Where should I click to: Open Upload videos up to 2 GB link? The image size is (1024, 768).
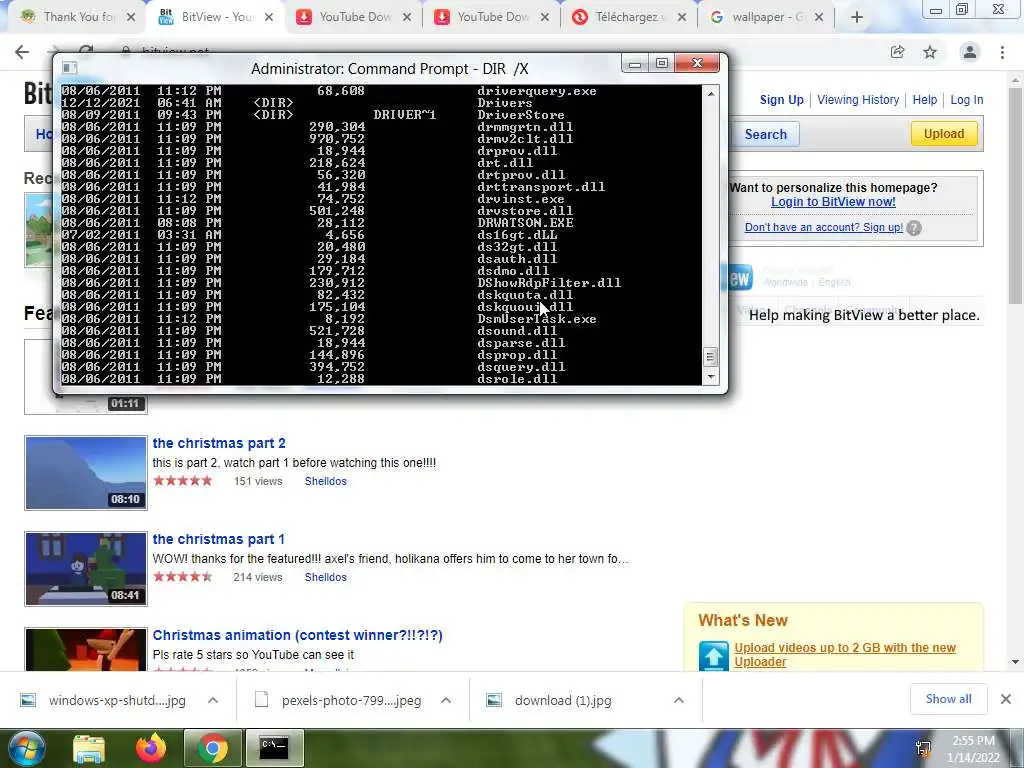tap(844, 655)
